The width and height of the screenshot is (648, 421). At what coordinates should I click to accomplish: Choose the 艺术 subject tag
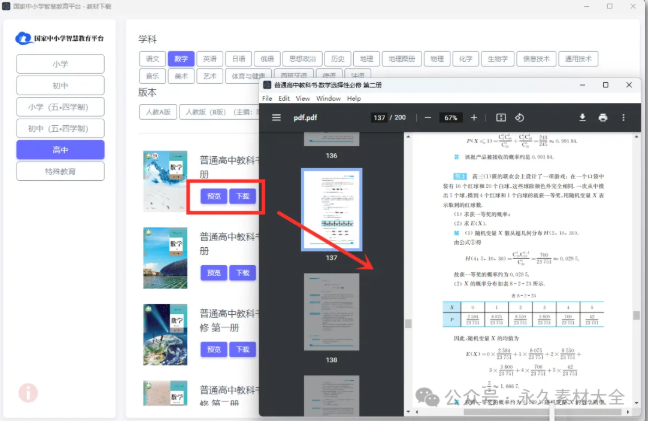coord(210,76)
